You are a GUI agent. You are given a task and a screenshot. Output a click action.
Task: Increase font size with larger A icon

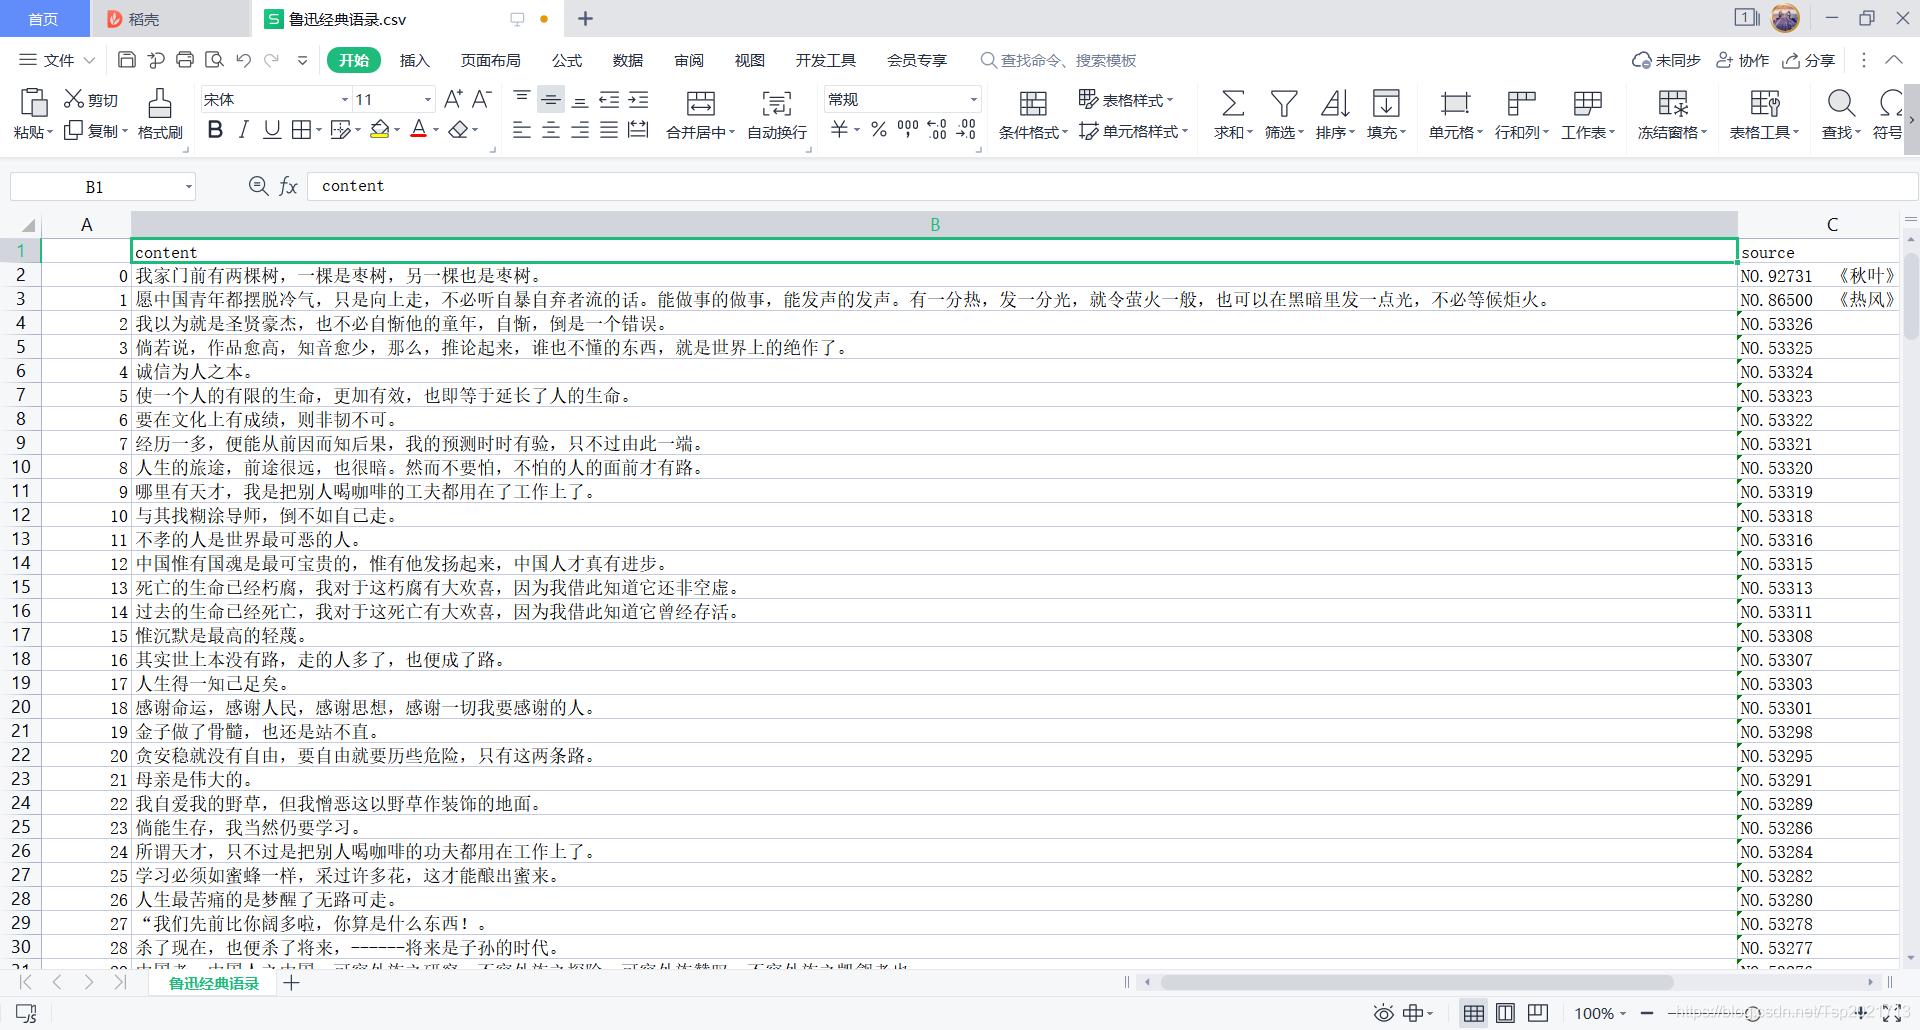tap(453, 99)
